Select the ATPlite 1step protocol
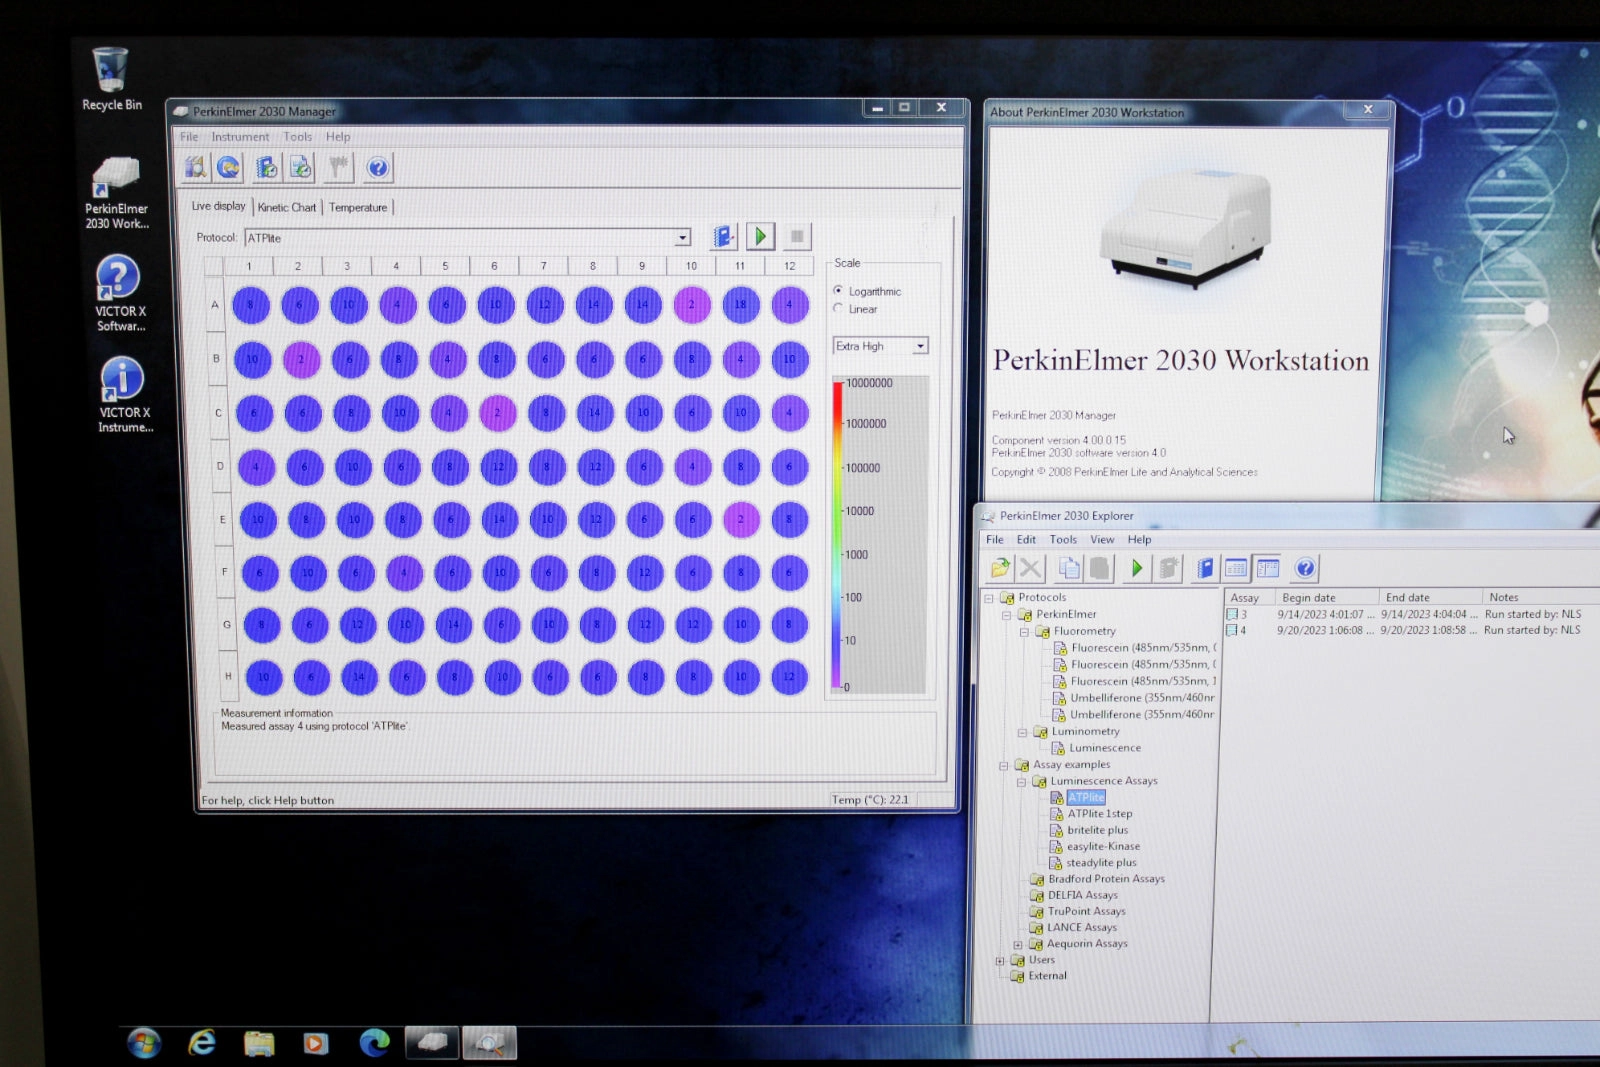This screenshot has width=1600, height=1067. coord(1099,814)
